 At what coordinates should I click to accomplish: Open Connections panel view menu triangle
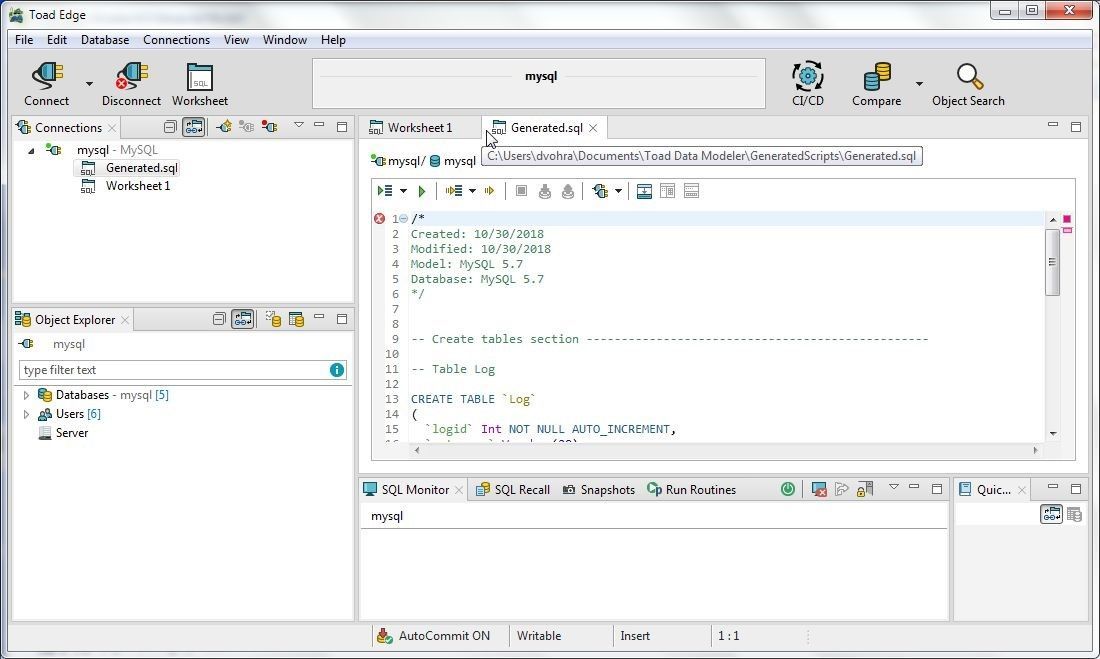click(x=299, y=125)
